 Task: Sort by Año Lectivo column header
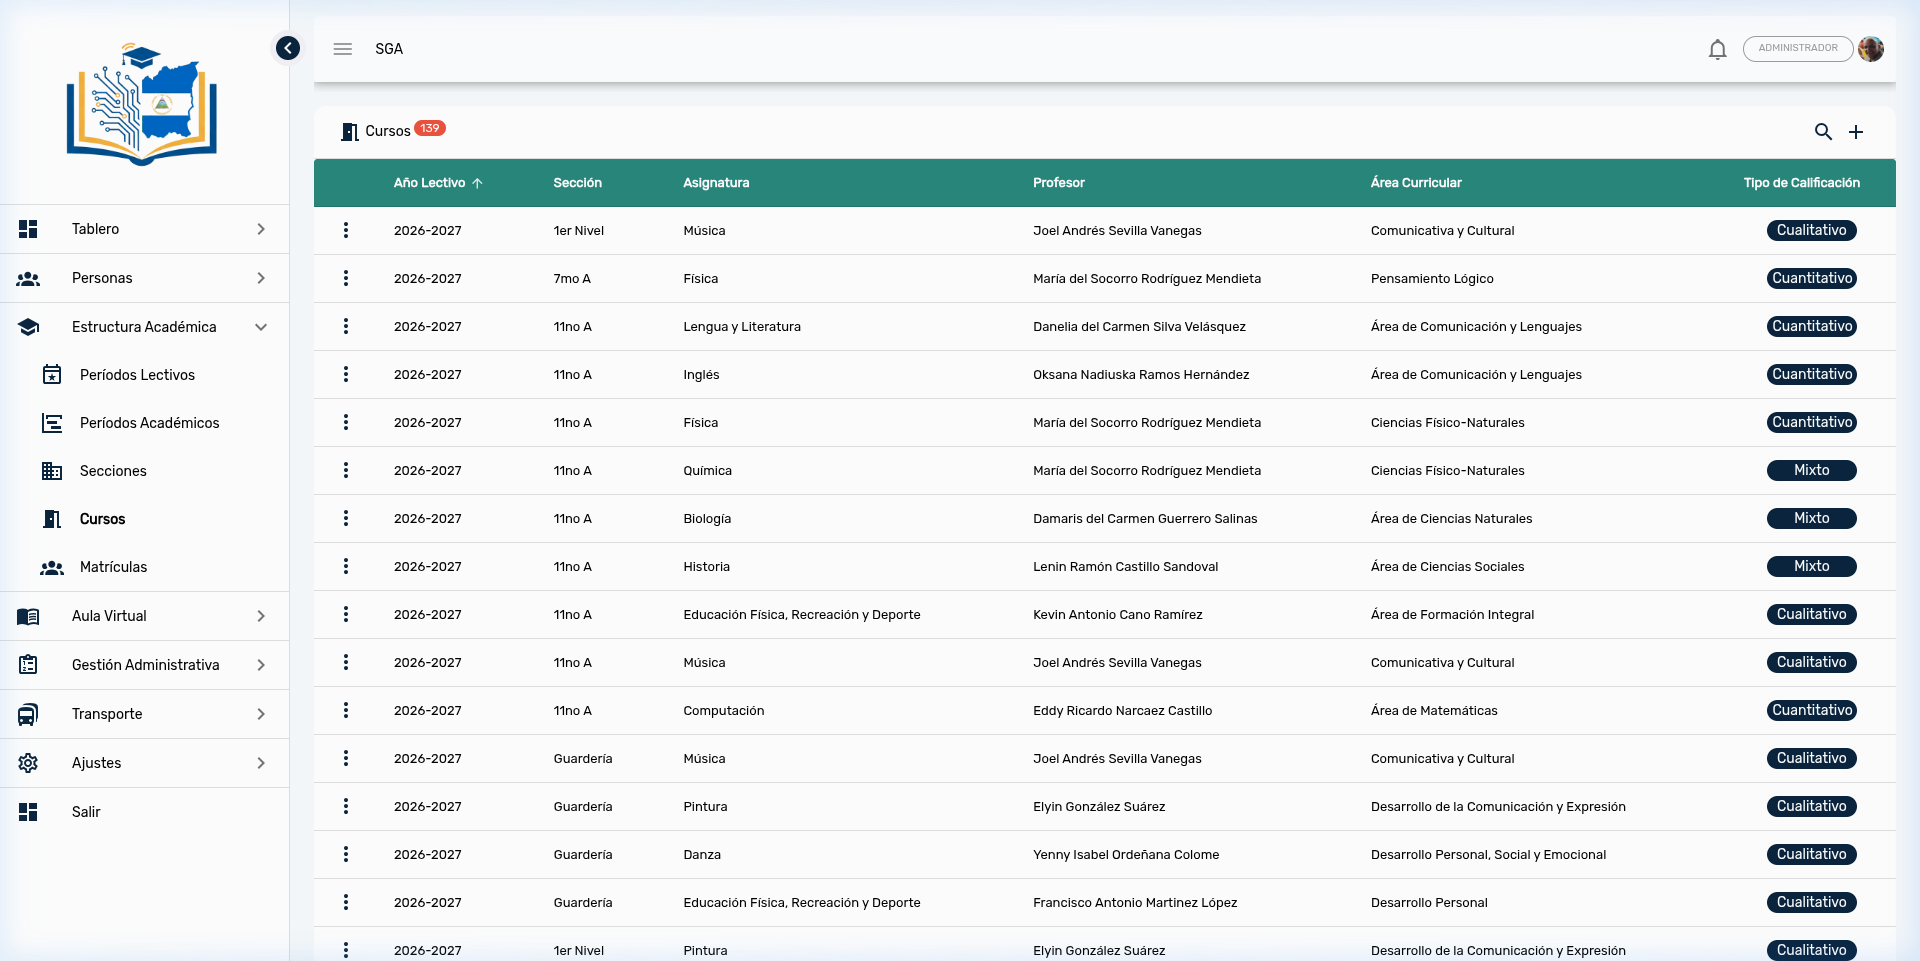(430, 183)
